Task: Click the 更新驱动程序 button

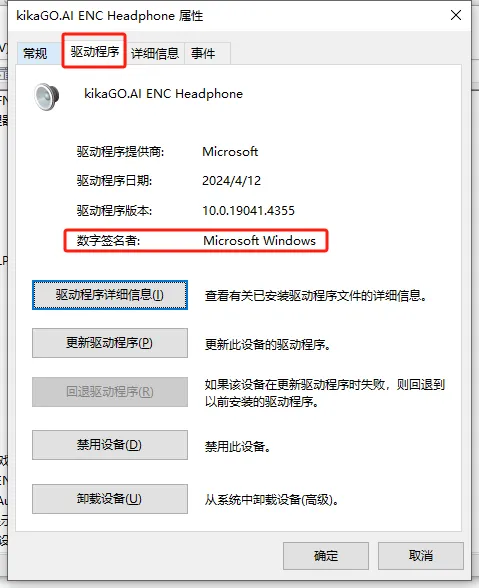Action: click(110, 343)
